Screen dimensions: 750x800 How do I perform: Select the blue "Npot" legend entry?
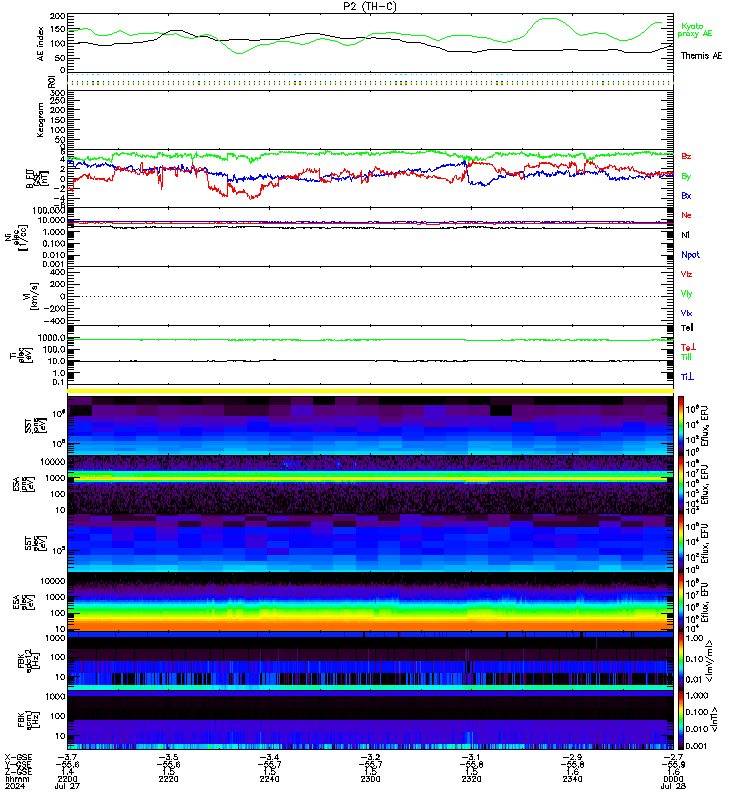click(690, 255)
